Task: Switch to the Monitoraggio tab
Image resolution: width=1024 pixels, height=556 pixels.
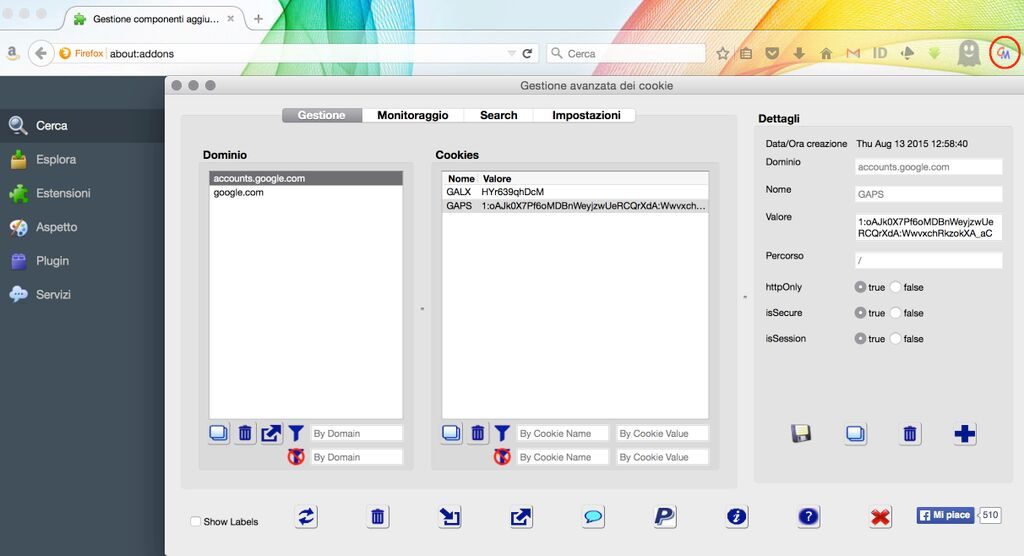Action: [x=412, y=115]
